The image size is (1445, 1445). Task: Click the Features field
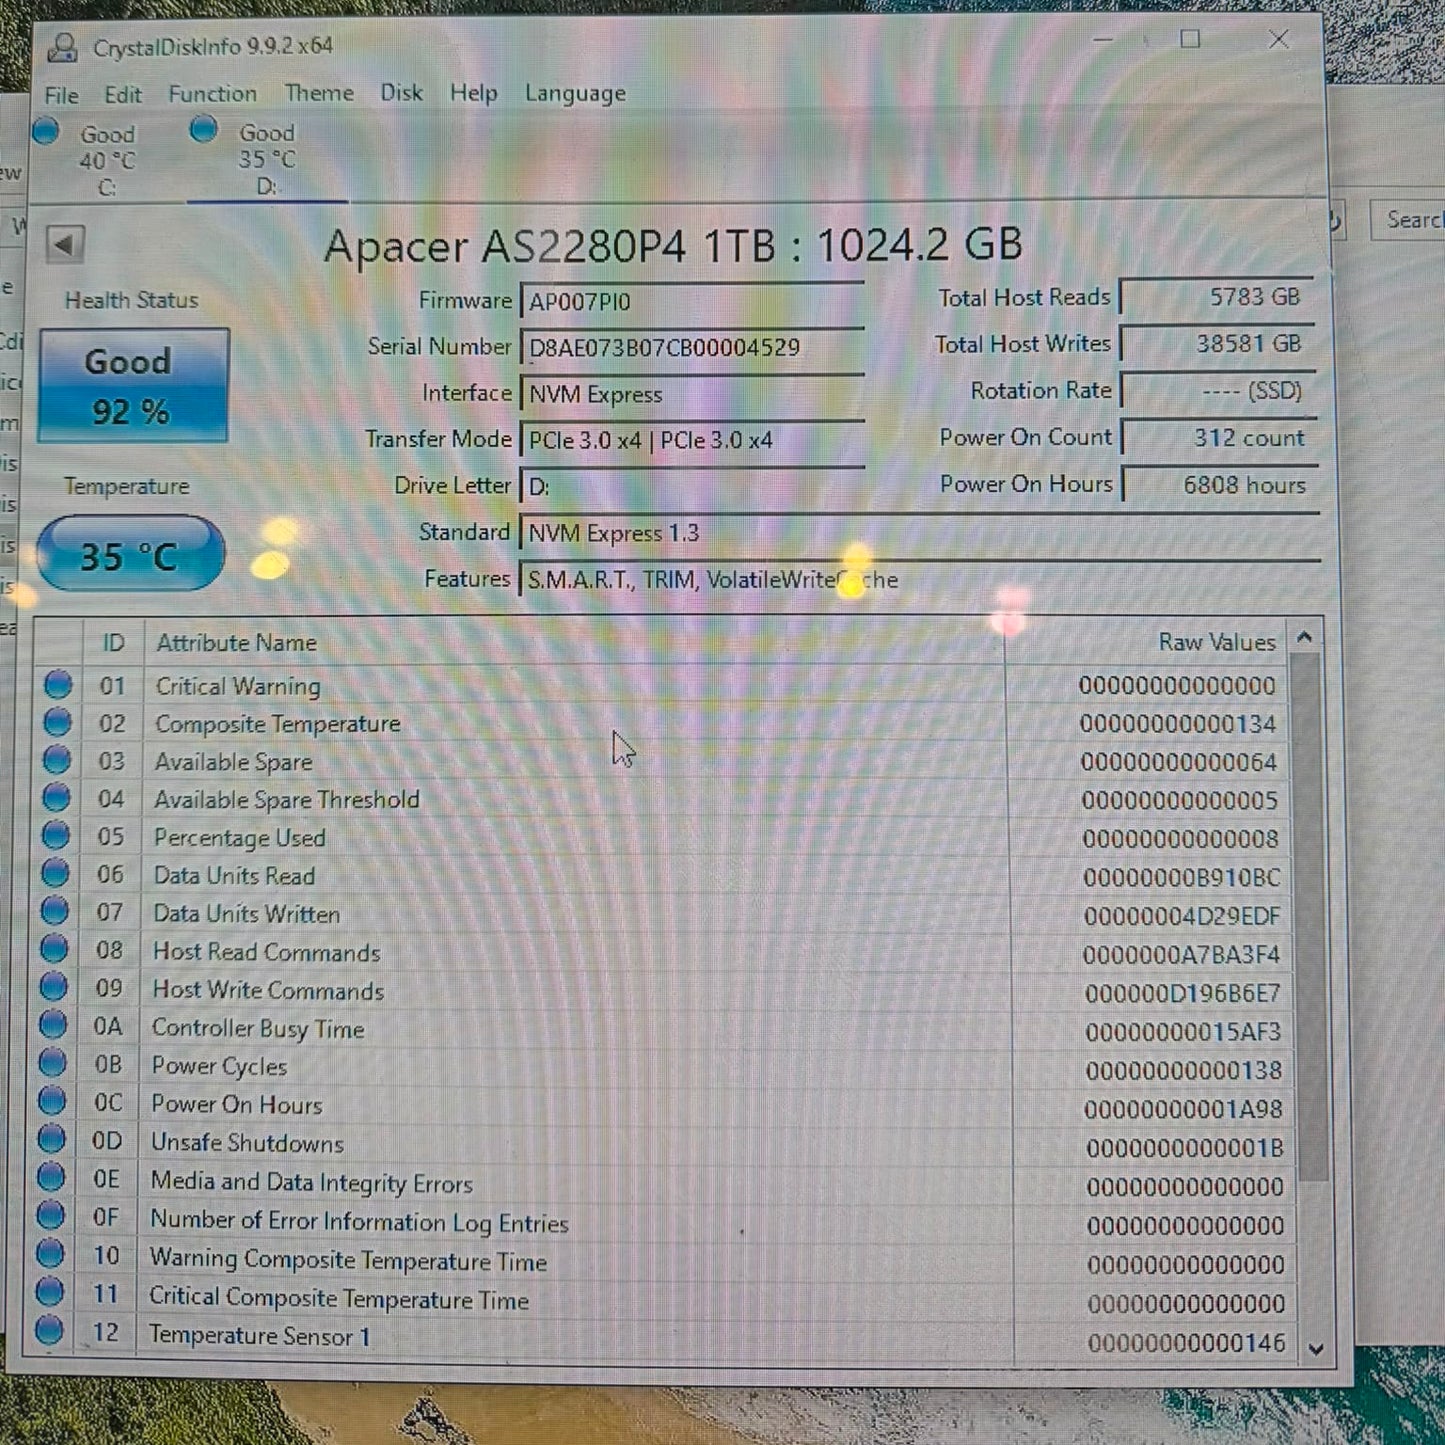click(x=920, y=580)
